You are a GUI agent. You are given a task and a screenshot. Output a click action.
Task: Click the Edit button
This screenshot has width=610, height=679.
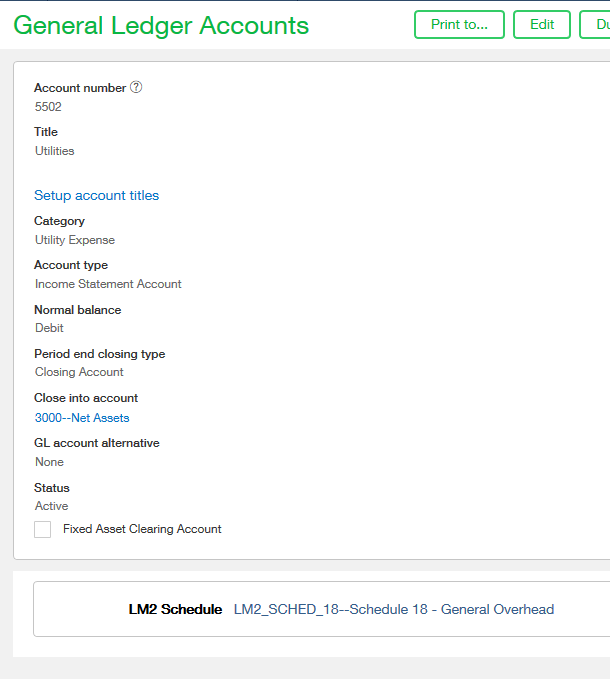(541, 25)
